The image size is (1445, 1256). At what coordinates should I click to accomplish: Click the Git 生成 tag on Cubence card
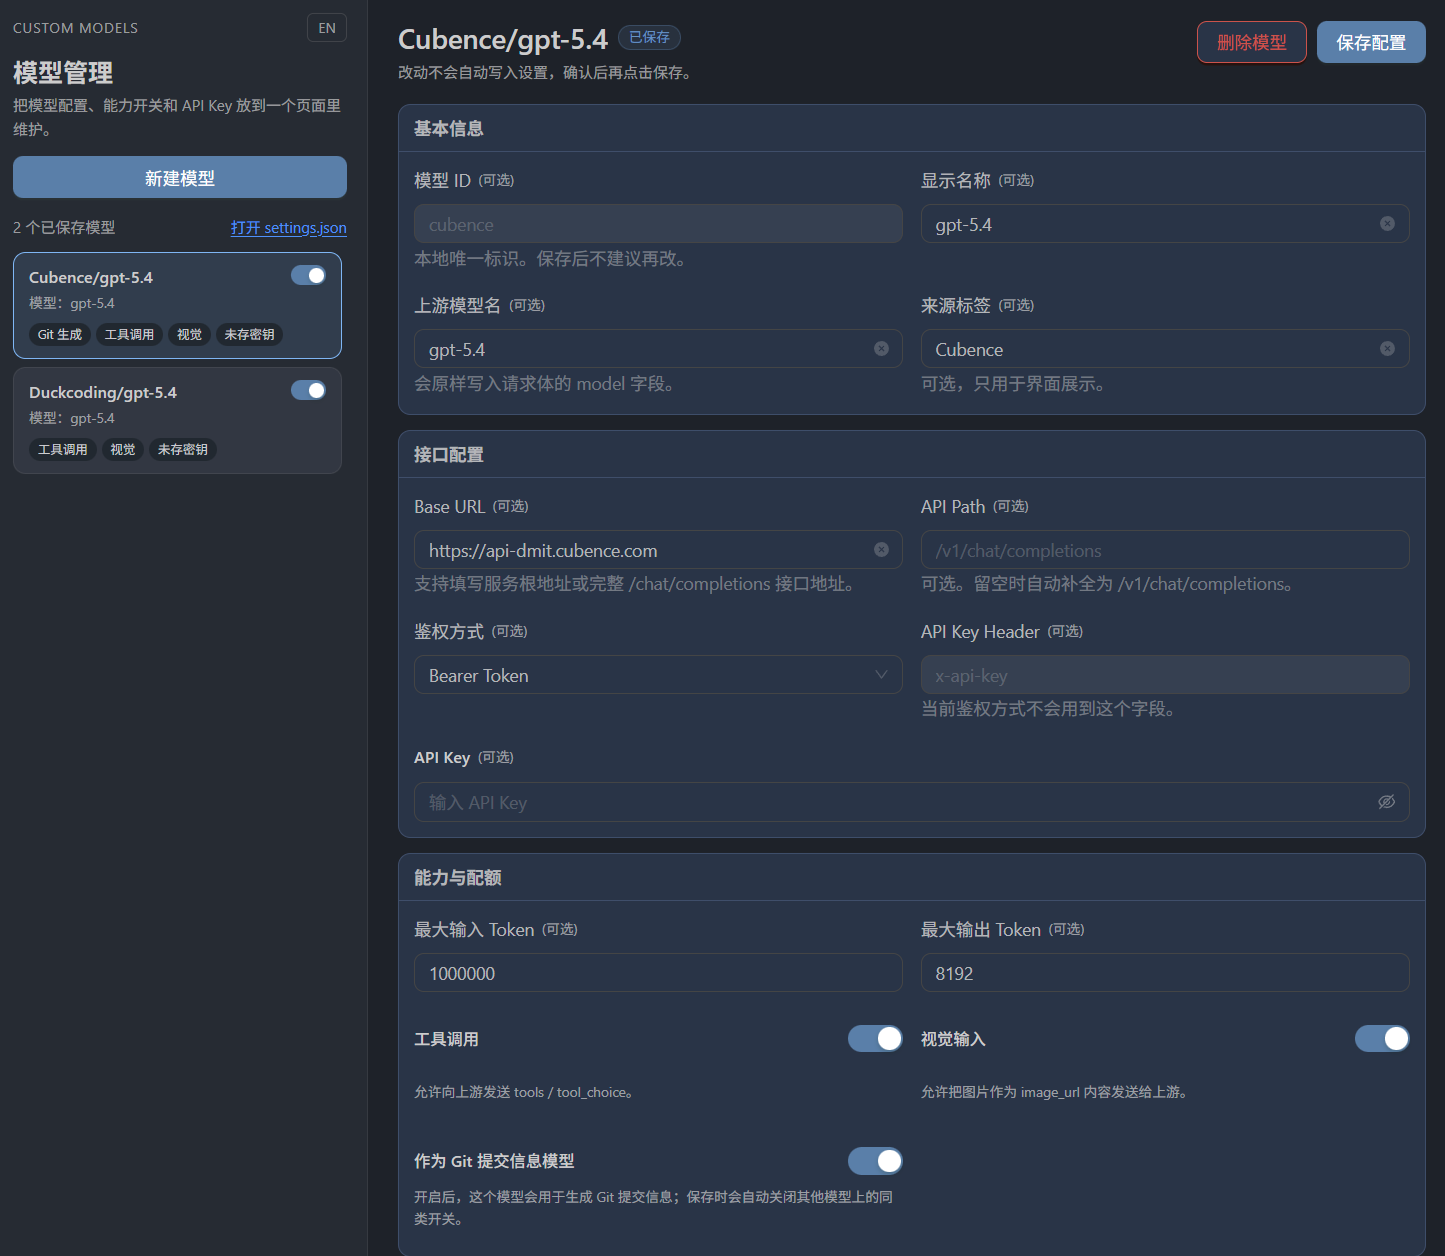coord(60,335)
